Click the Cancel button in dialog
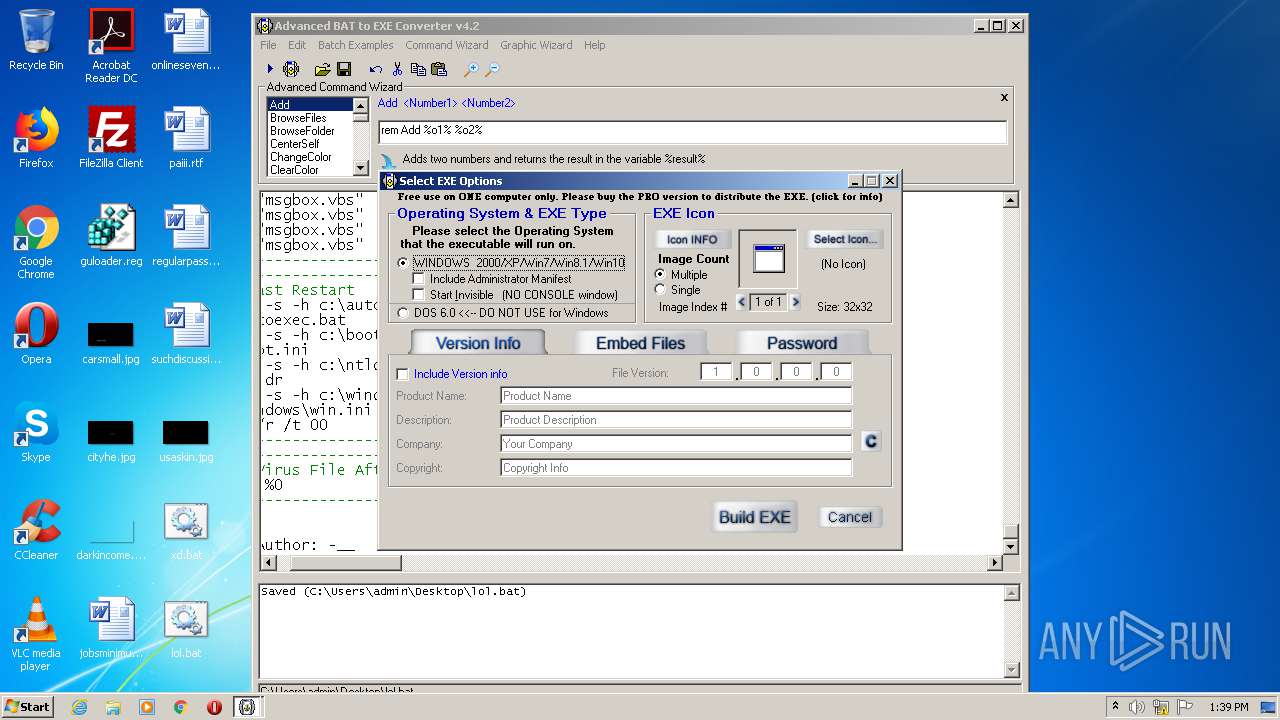1280x720 pixels. 850,517
